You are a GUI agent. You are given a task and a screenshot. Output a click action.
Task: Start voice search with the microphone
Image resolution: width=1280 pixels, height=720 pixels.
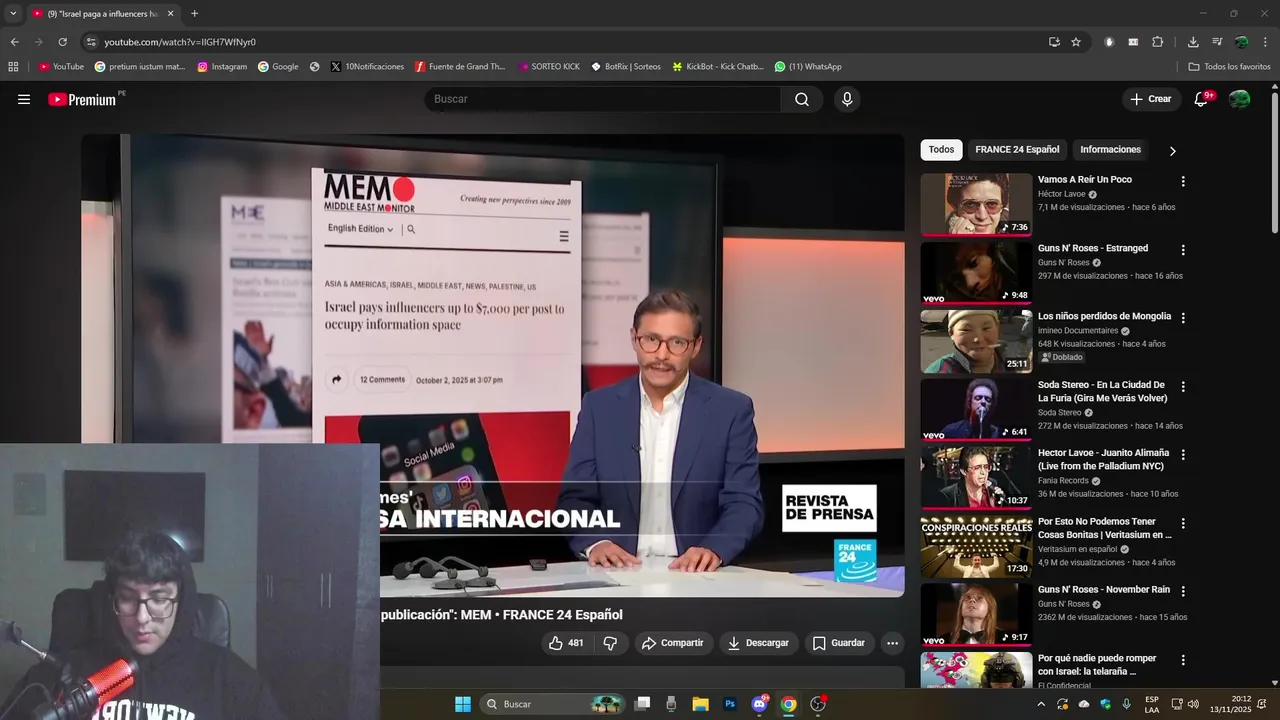(x=847, y=99)
